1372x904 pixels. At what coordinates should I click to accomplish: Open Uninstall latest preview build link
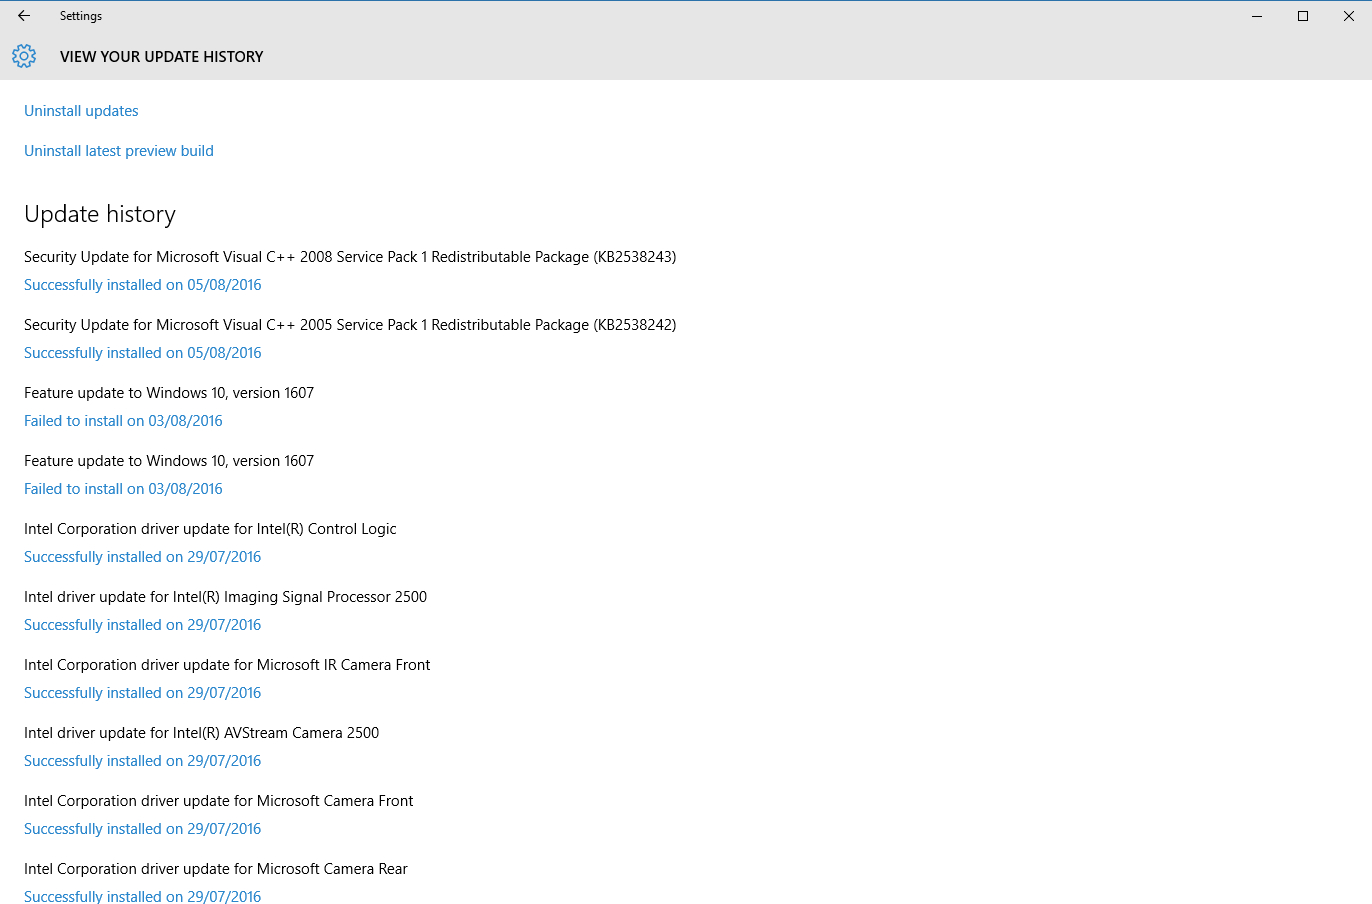(119, 151)
